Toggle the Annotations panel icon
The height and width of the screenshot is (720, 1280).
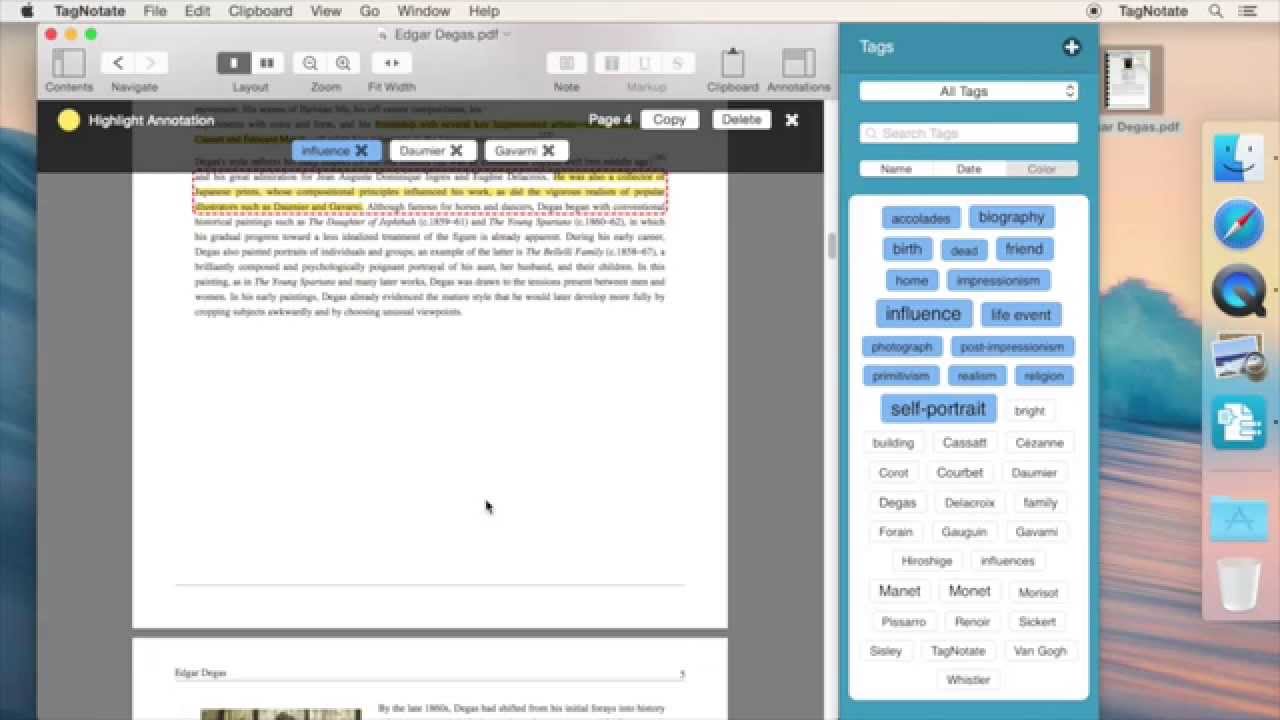(799, 63)
